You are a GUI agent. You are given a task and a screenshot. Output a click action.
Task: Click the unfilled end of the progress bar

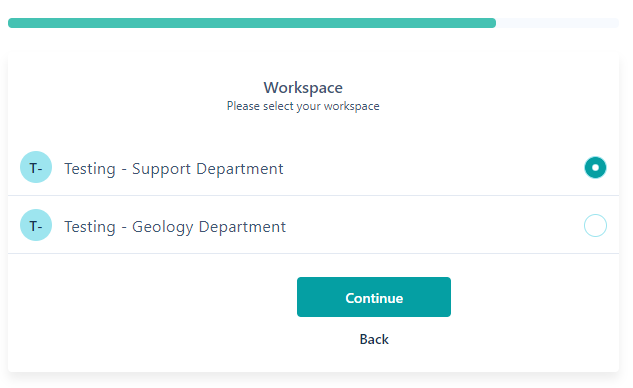(558, 23)
